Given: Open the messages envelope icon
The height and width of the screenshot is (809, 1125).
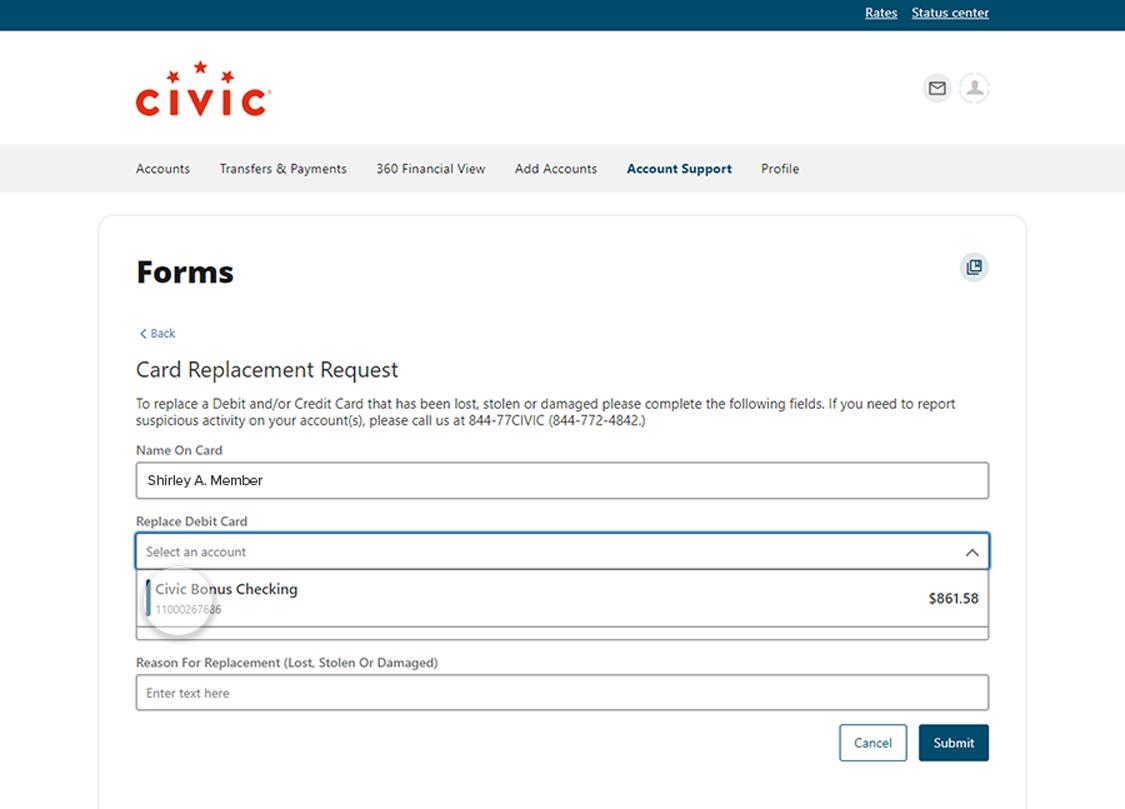Looking at the screenshot, I should 936,89.
